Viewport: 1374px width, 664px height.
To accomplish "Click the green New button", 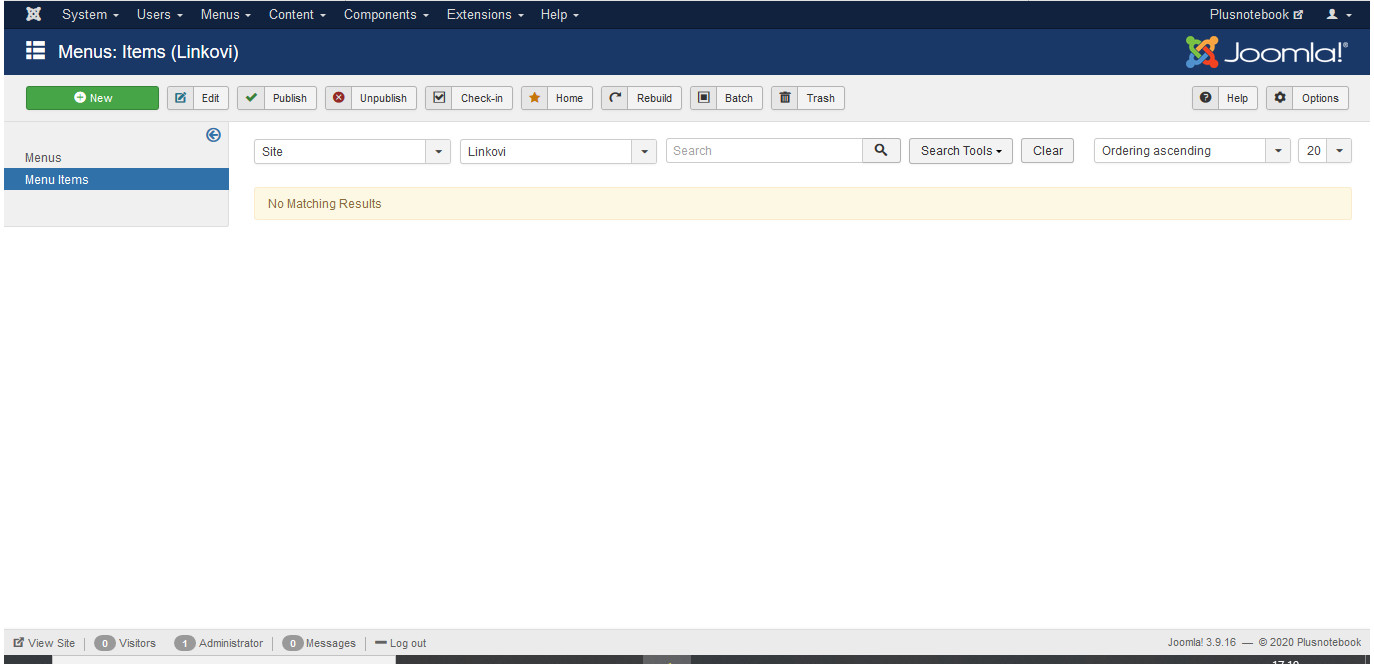I will point(92,98).
